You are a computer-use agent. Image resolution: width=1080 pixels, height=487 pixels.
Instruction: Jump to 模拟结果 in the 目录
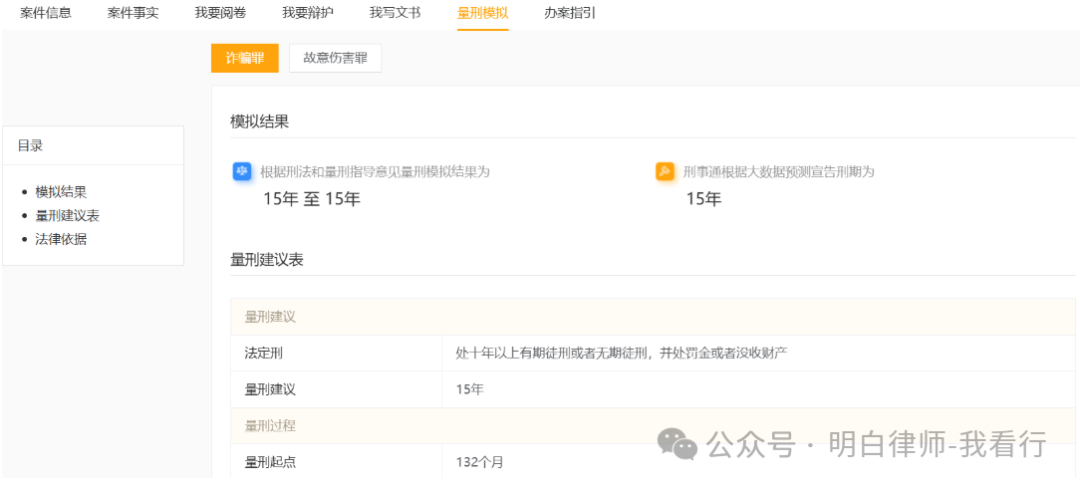(x=61, y=192)
